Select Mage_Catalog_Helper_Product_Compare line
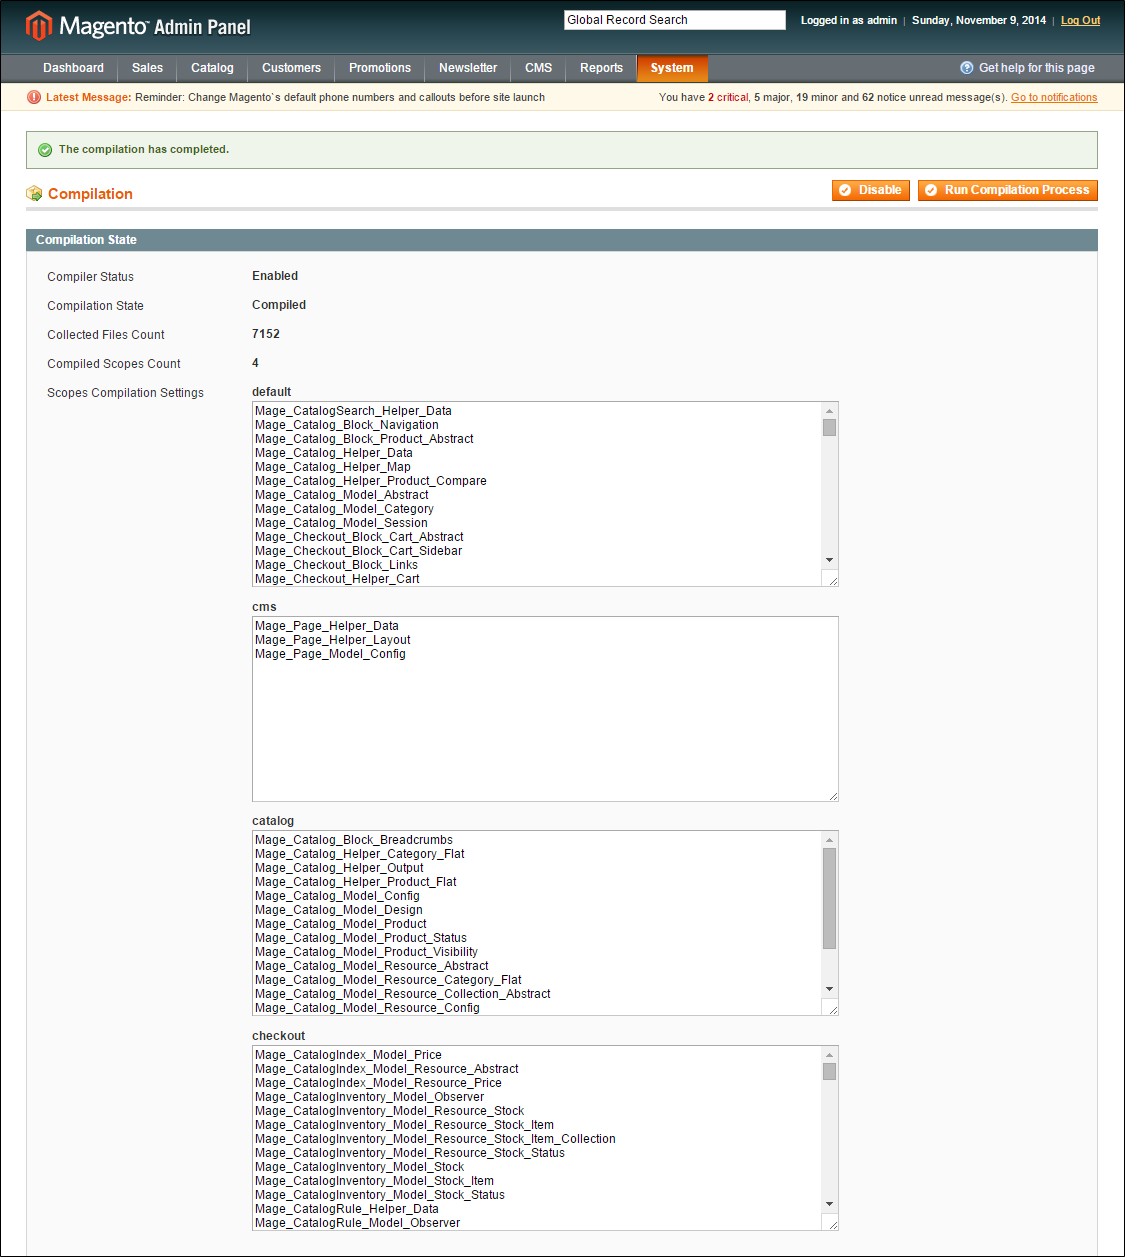1125x1257 pixels. click(x=370, y=481)
